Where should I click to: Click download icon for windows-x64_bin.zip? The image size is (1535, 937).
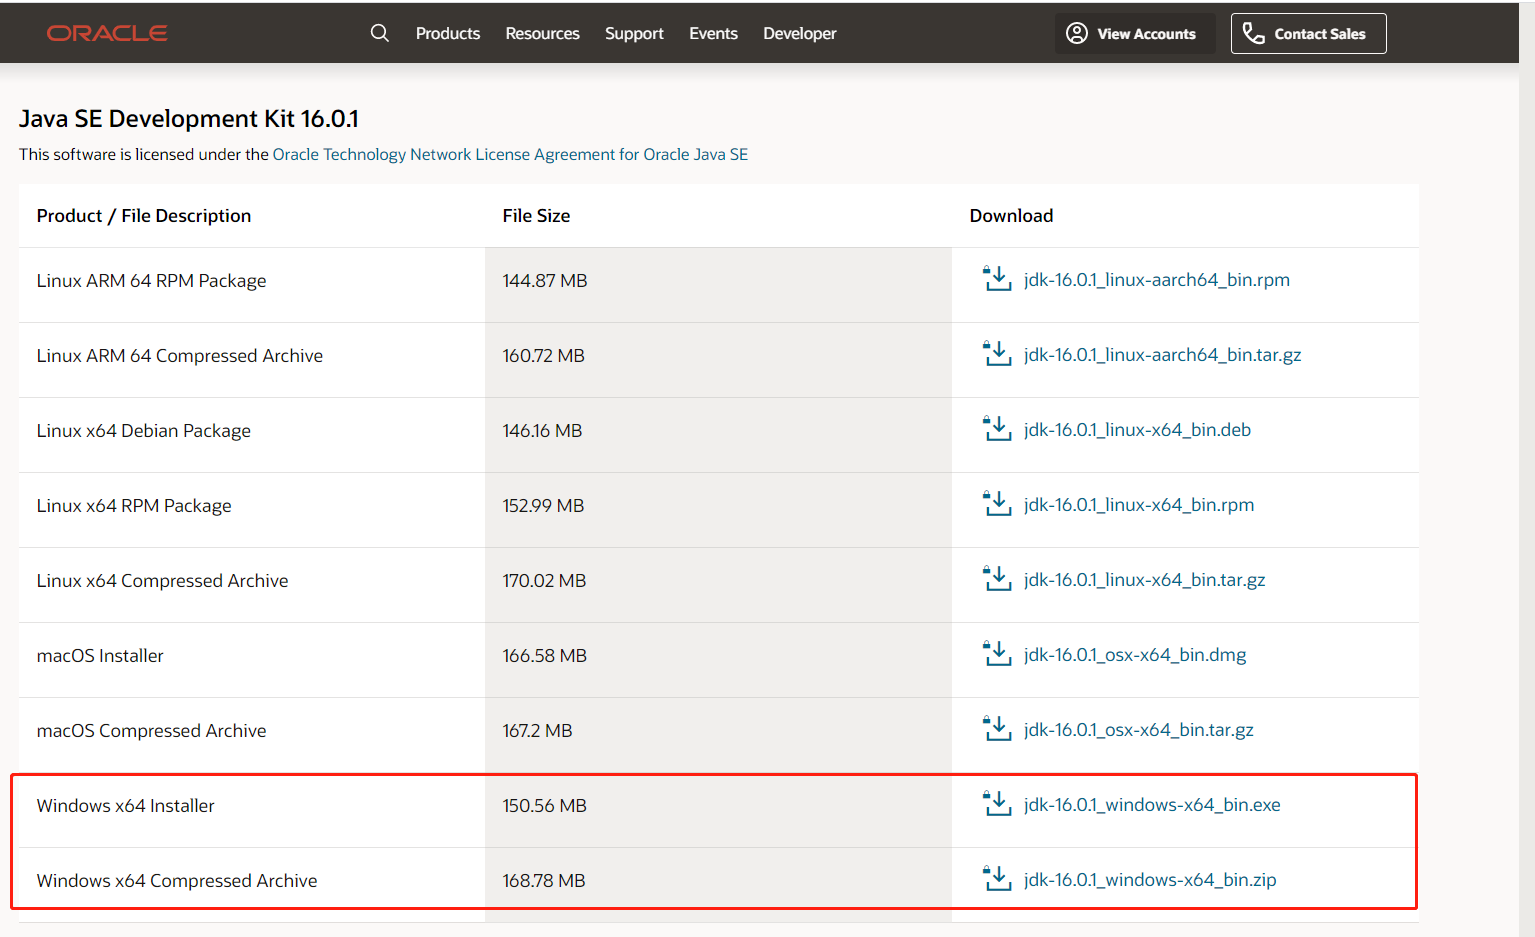click(997, 879)
